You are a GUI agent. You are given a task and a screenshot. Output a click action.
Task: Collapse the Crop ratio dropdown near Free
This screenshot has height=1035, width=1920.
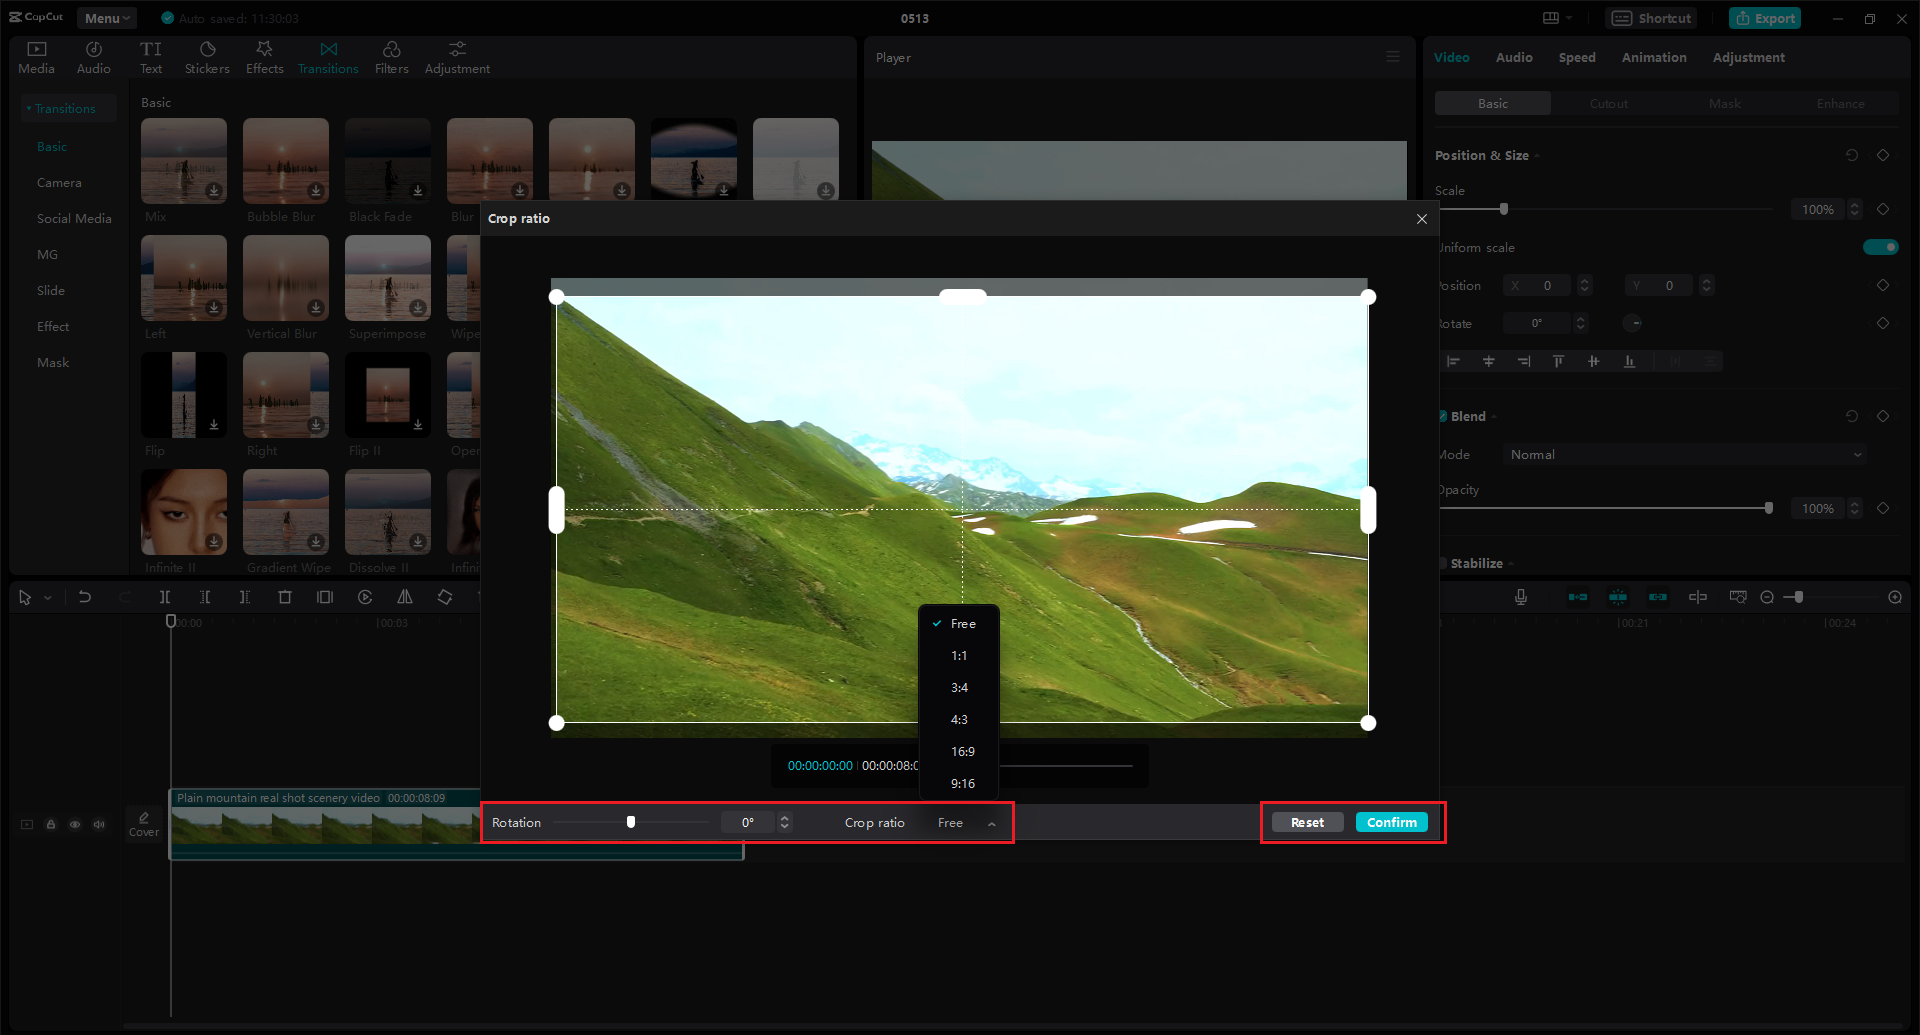coord(991,823)
